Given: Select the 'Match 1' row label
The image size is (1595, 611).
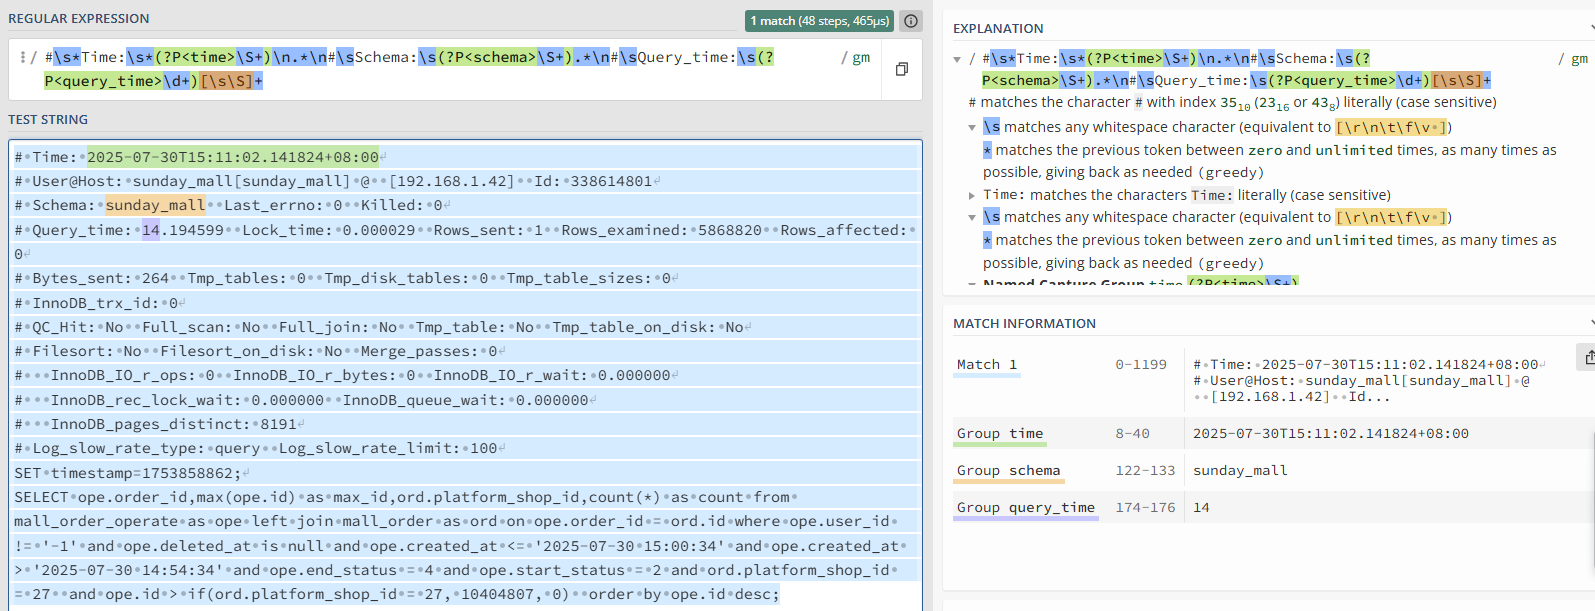Looking at the screenshot, I should [x=987, y=365].
